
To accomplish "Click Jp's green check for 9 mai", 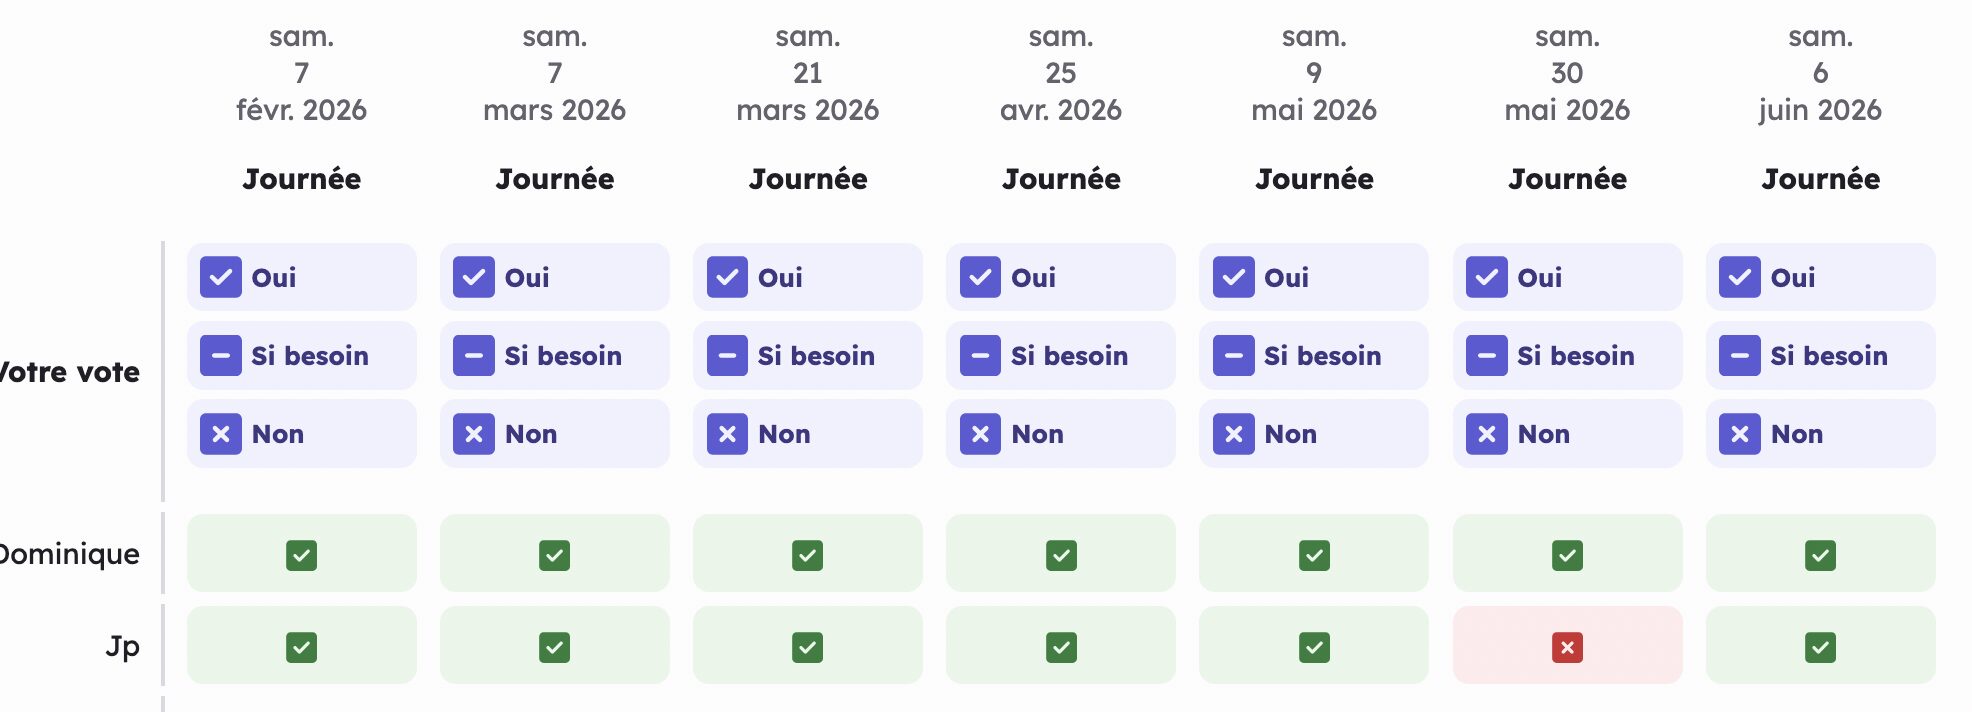I will pyautogui.click(x=1314, y=648).
